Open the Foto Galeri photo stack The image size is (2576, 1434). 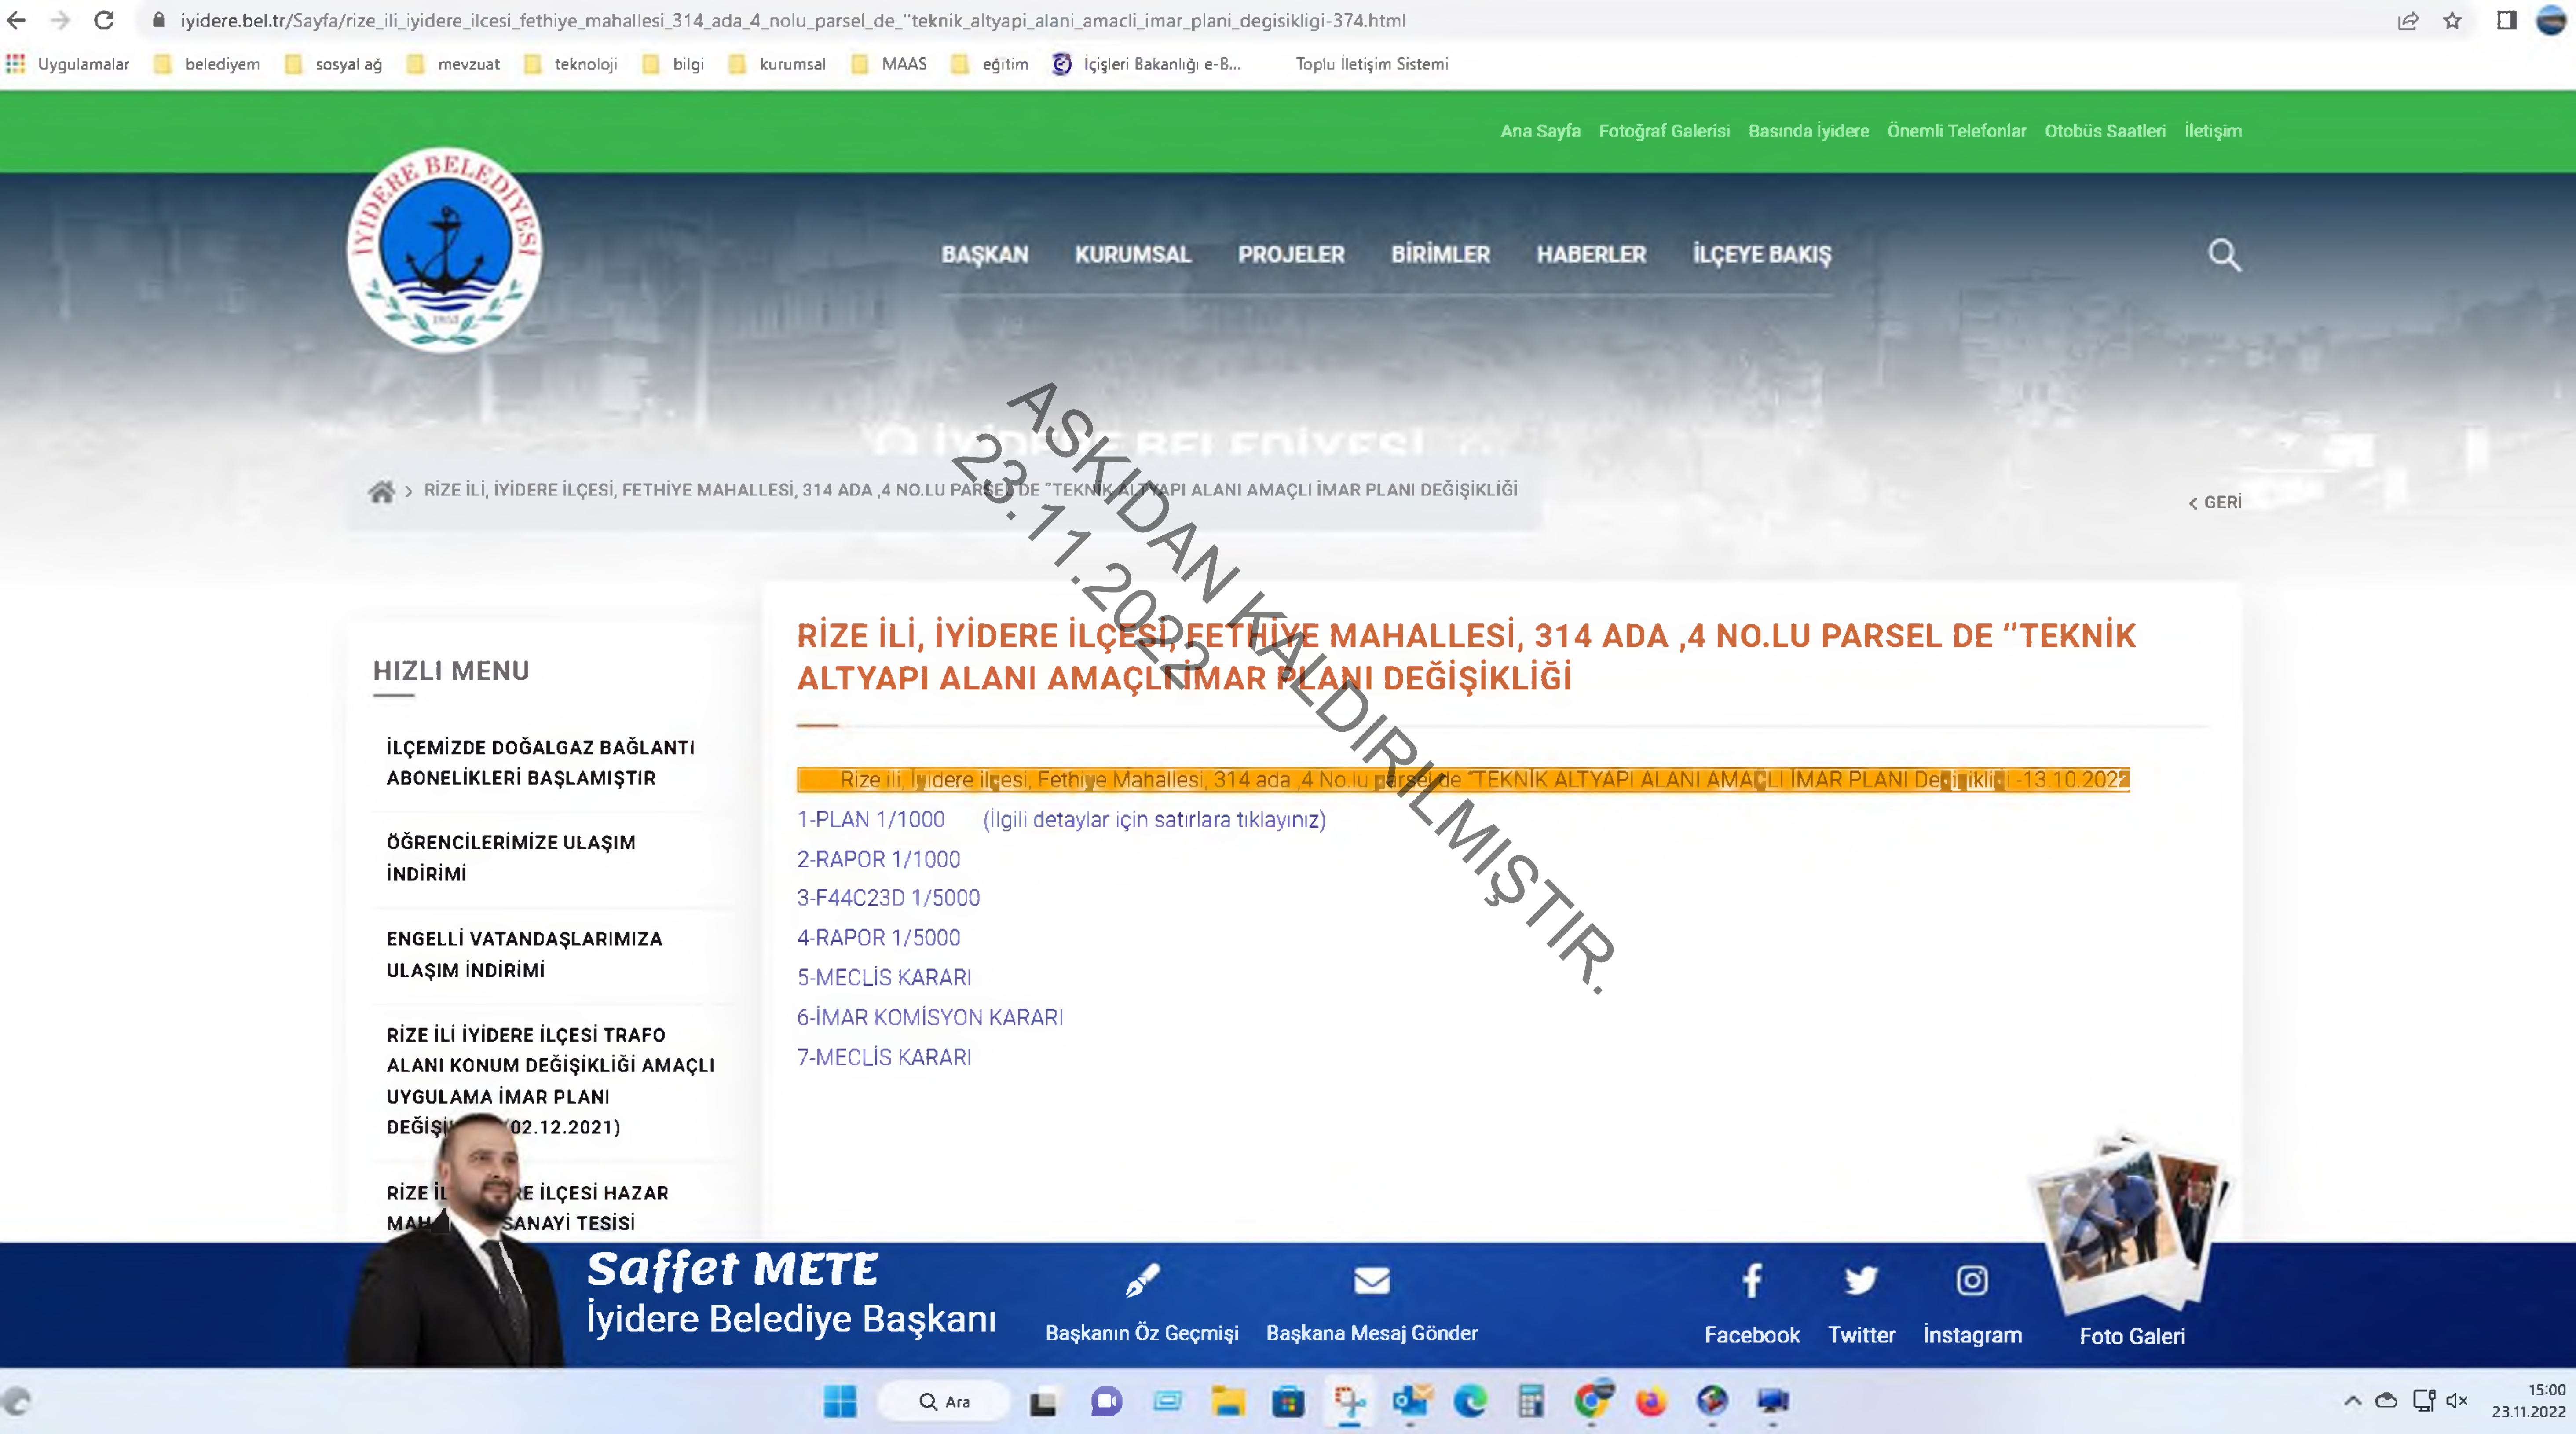2130,1225
